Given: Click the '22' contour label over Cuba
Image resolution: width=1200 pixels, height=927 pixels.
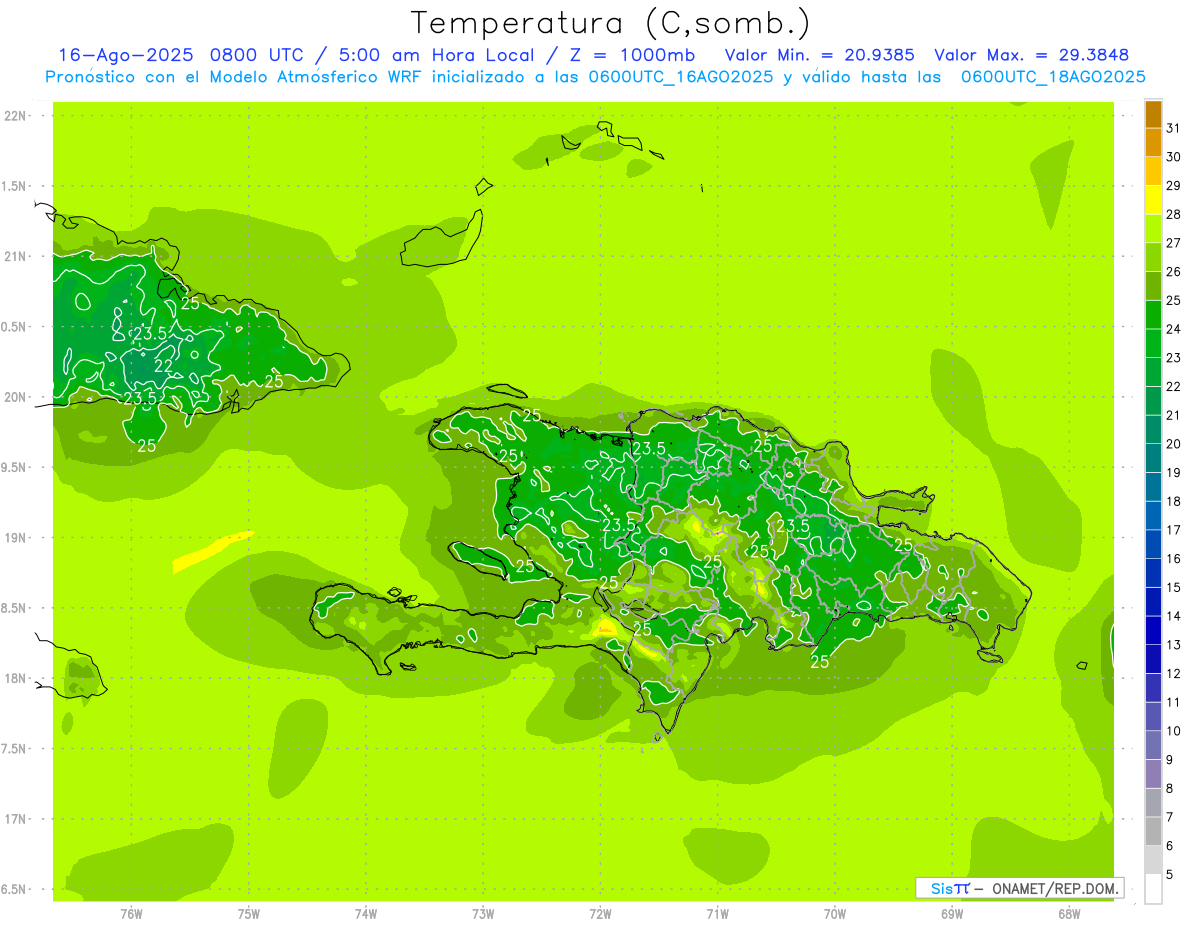Looking at the screenshot, I should (x=164, y=366).
